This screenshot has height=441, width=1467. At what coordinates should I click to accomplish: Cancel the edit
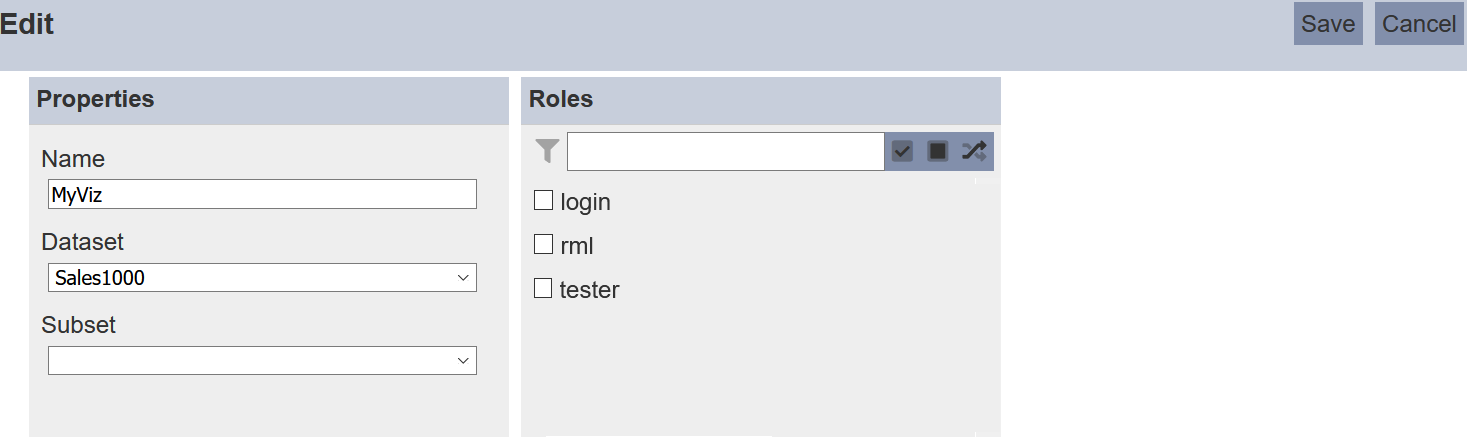(x=1419, y=24)
